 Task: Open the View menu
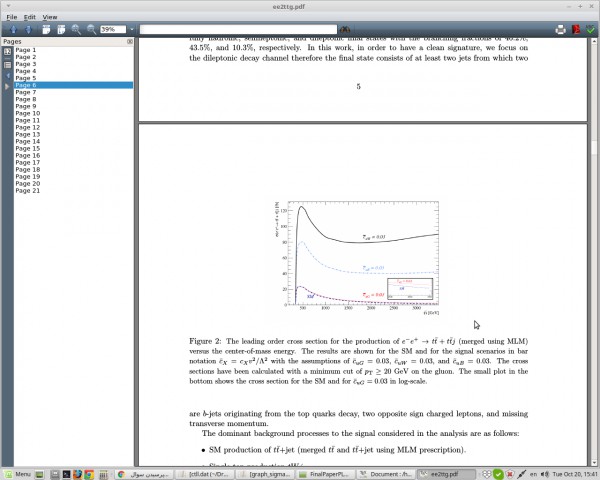[x=50, y=17]
